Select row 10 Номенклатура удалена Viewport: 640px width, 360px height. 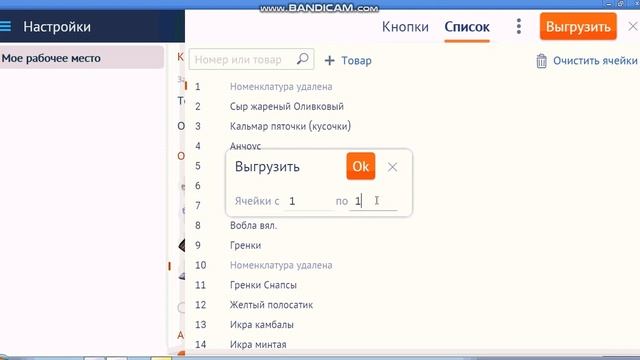281,265
